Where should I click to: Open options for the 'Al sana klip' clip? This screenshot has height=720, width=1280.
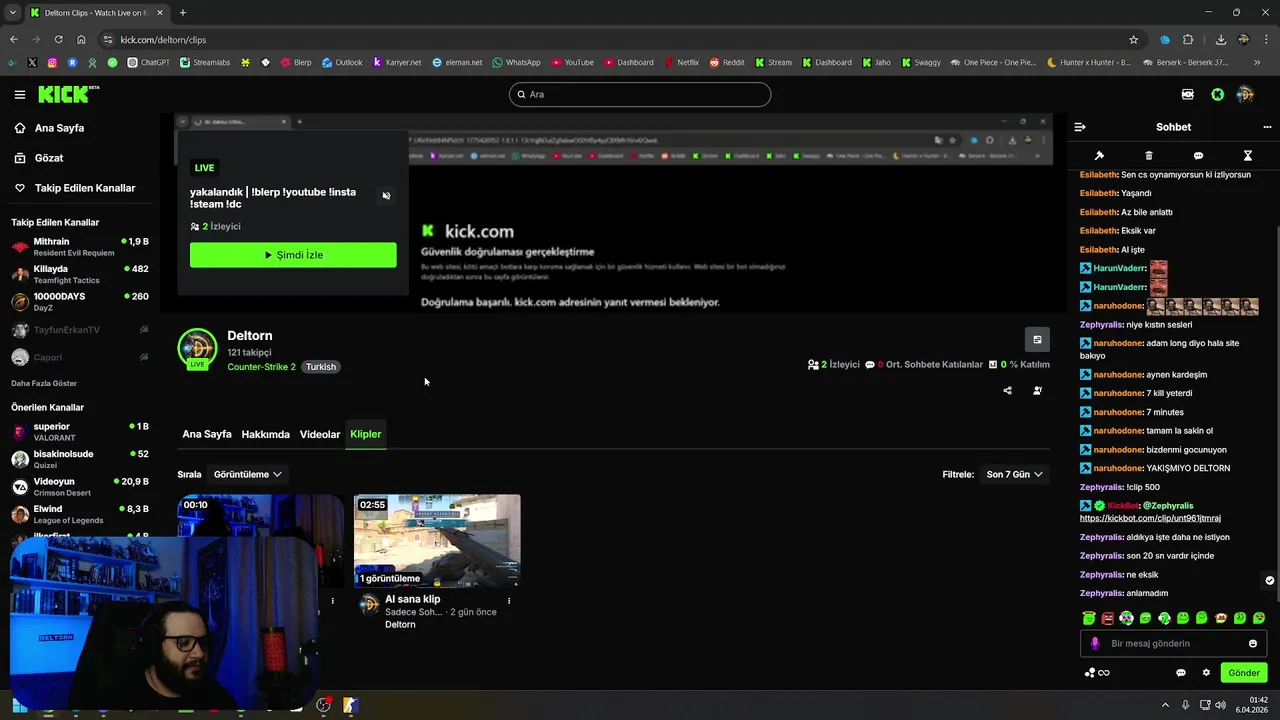coord(509,601)
